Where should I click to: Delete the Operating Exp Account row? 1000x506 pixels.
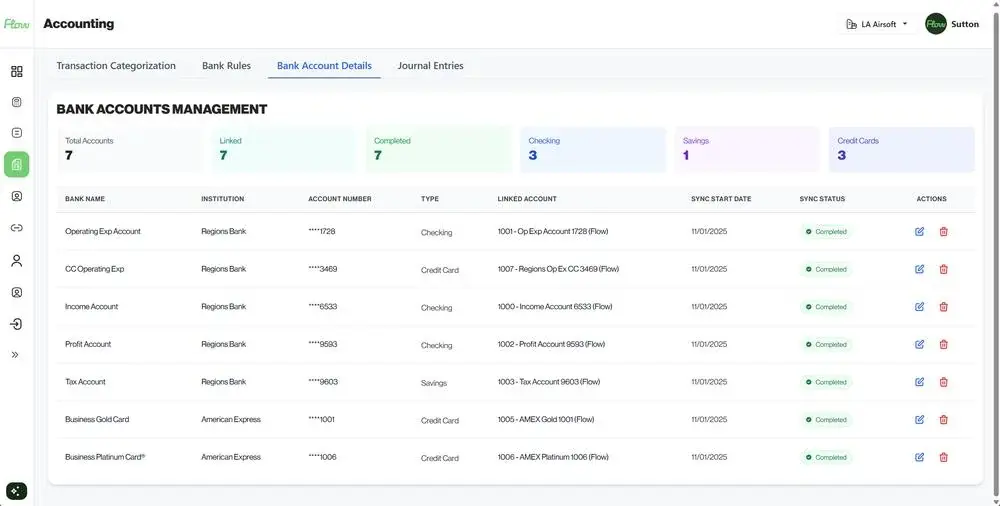943,232
